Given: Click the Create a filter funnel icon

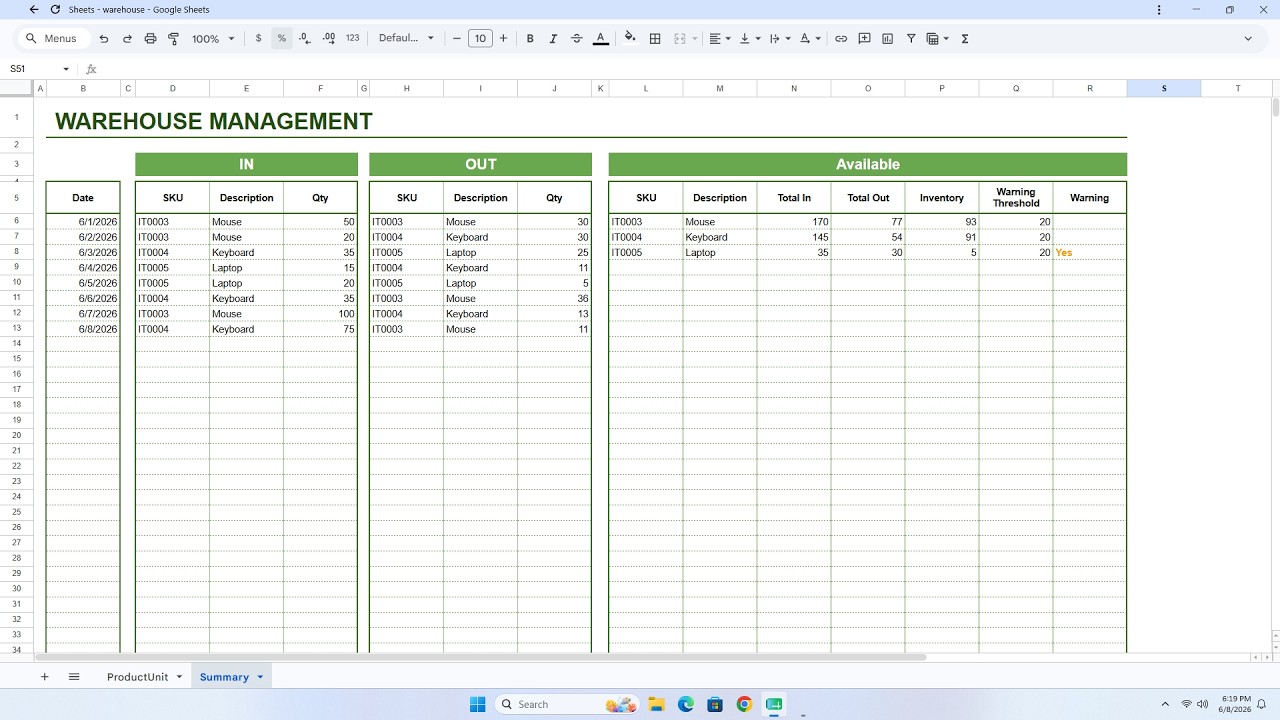Looking at the screenshot, I should point(911,38).
